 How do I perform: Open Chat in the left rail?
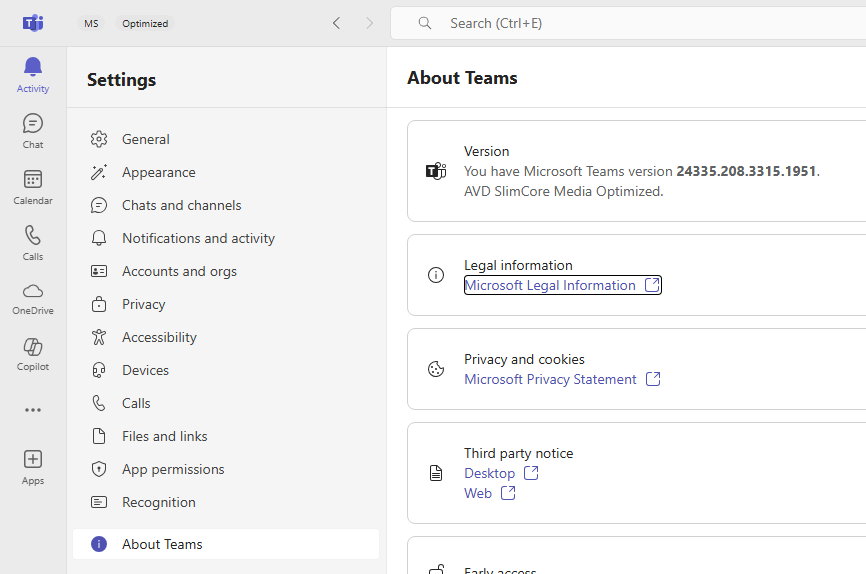pyautogui.click(x=33, y=130)
